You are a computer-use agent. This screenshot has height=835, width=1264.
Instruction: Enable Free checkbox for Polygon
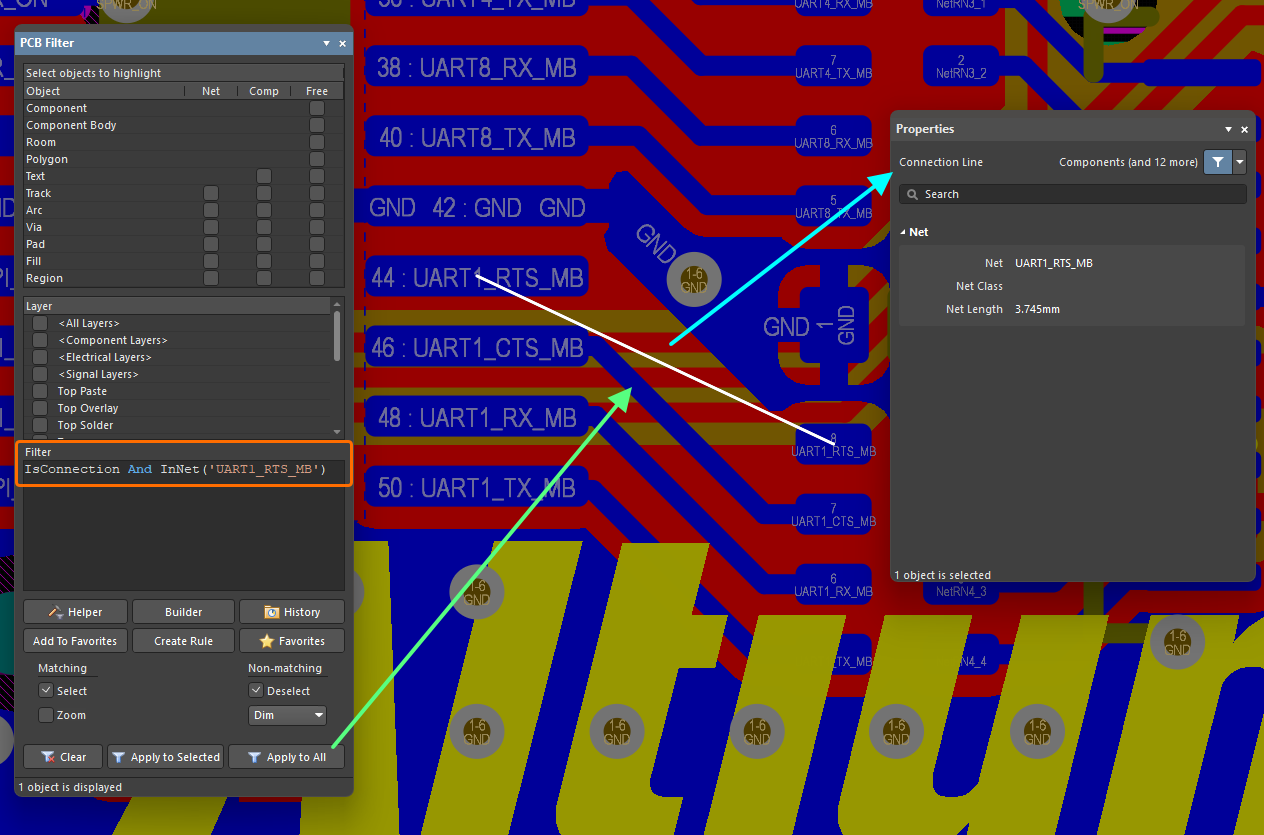point(317,159)
